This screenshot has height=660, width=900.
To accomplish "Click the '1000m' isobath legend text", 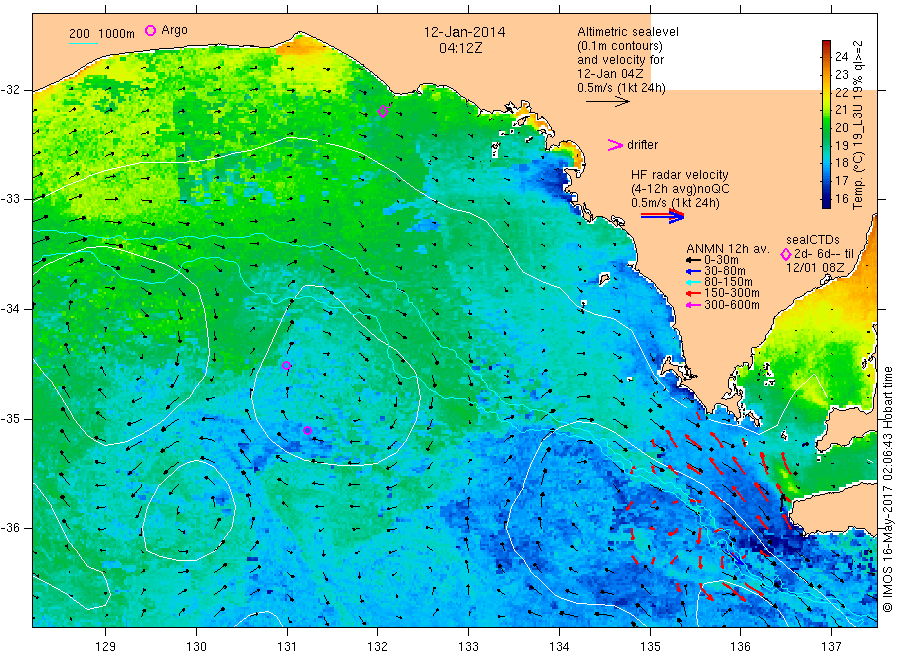I will (117, 34).
